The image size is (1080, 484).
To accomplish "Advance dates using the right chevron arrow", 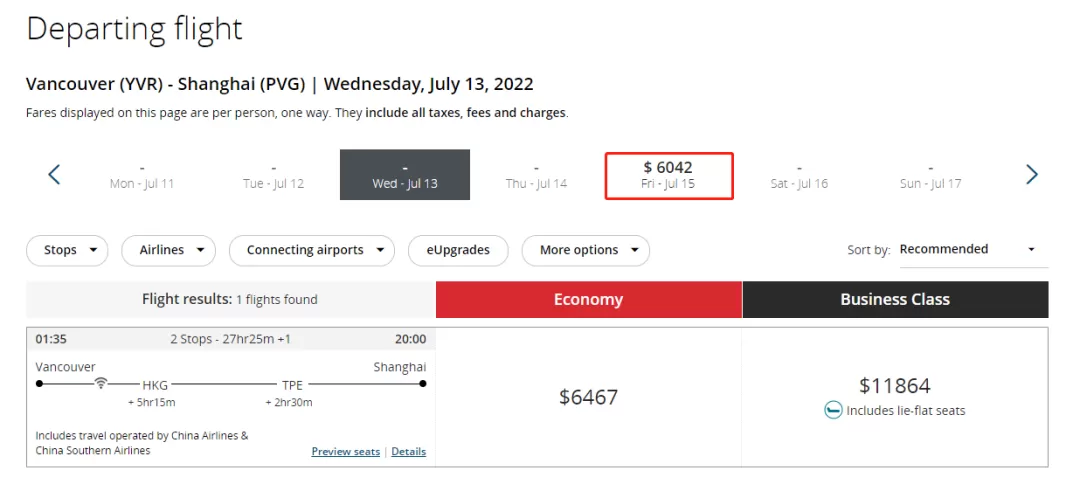I will click(1031, 174).
